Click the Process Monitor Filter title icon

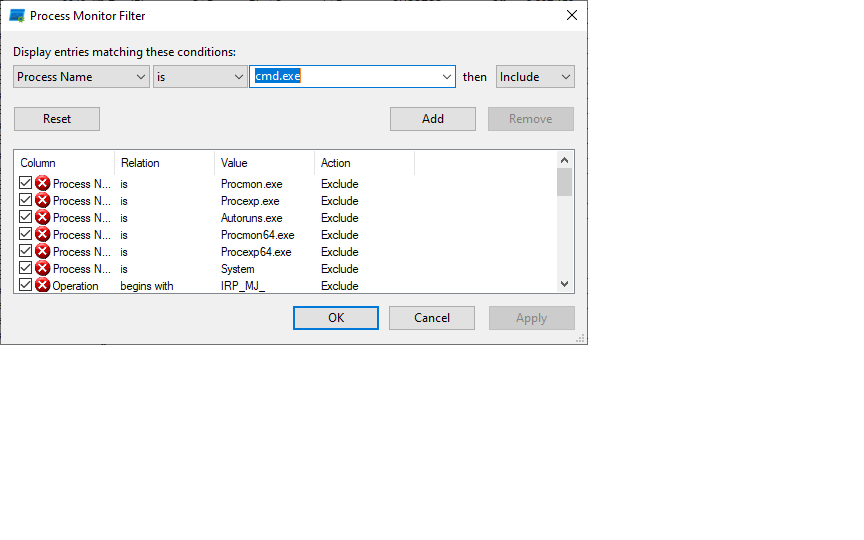[x=17, y=16]
